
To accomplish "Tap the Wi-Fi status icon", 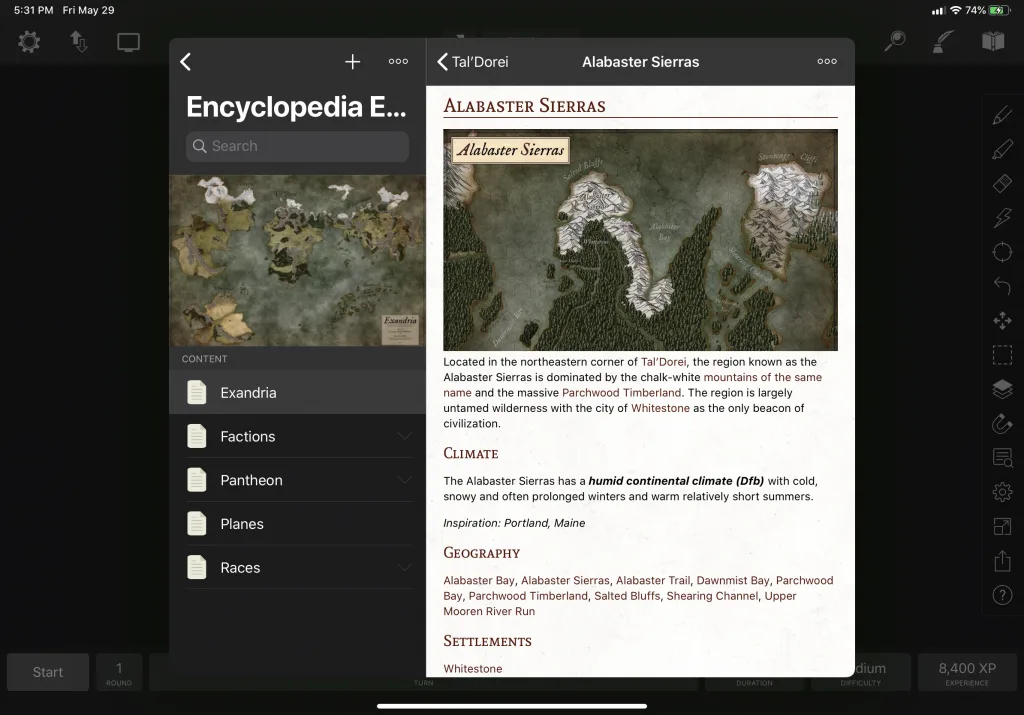I will pos(955,10).
